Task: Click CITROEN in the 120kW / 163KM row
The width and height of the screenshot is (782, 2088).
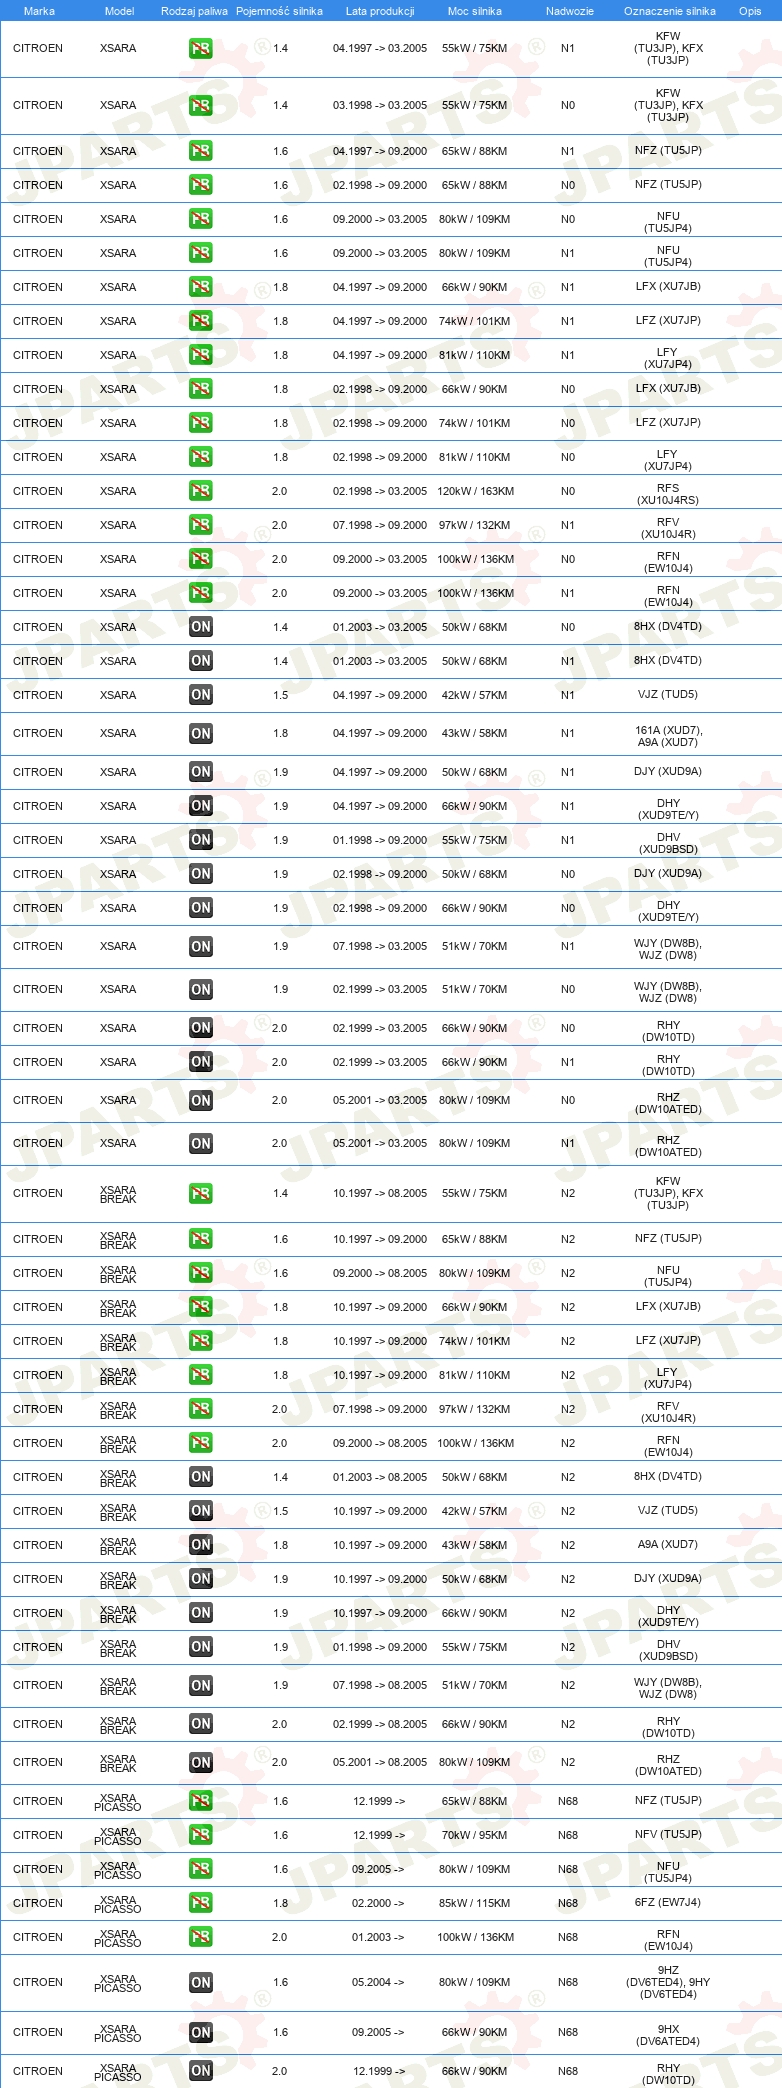Action: click(x=38, y=491)
